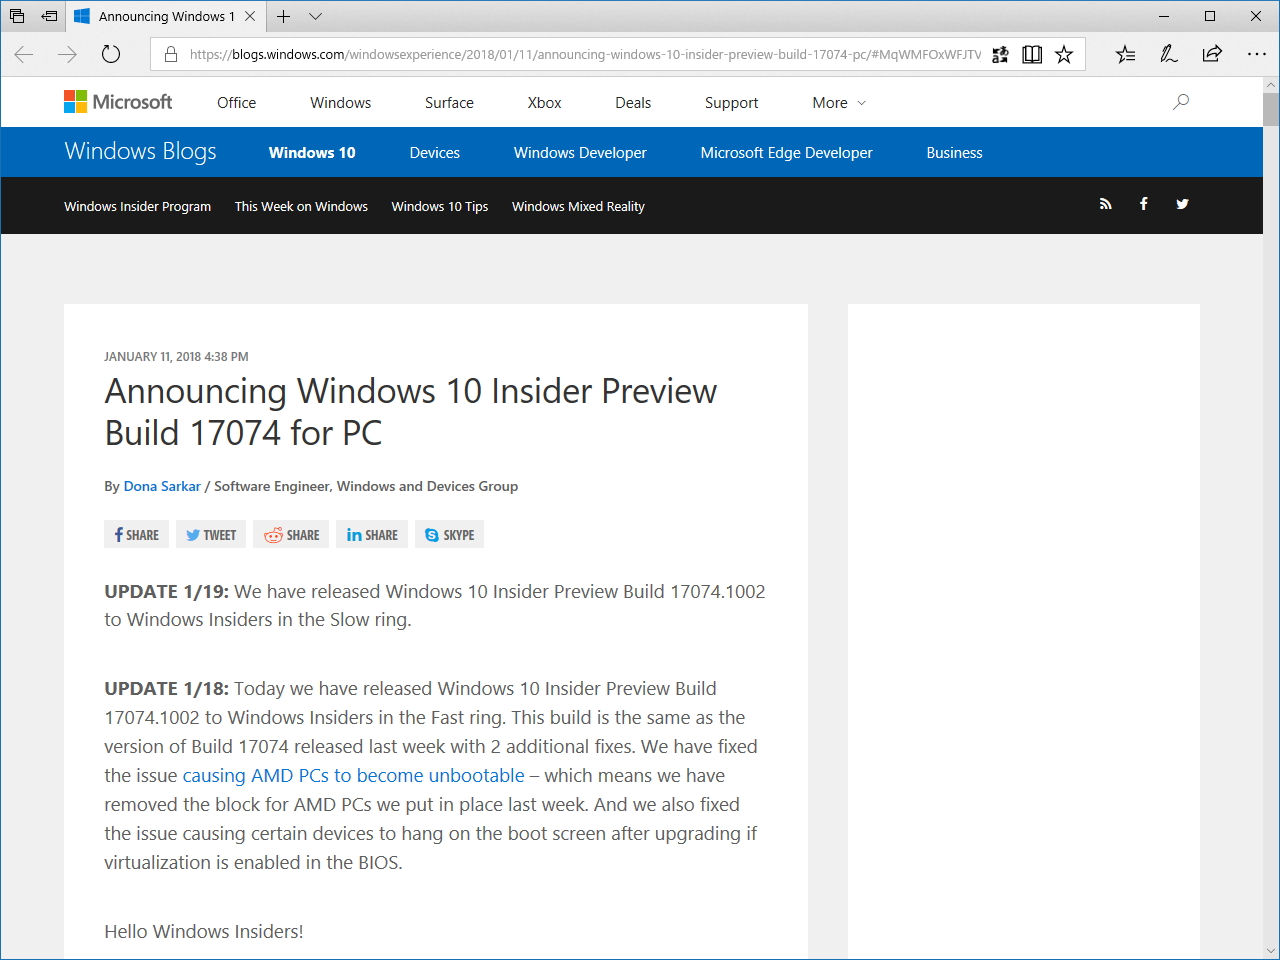The height and width of the screenshot is (960, 1280).
Task: Open Dona Sarkar's author page
Action: click(162, 486)
